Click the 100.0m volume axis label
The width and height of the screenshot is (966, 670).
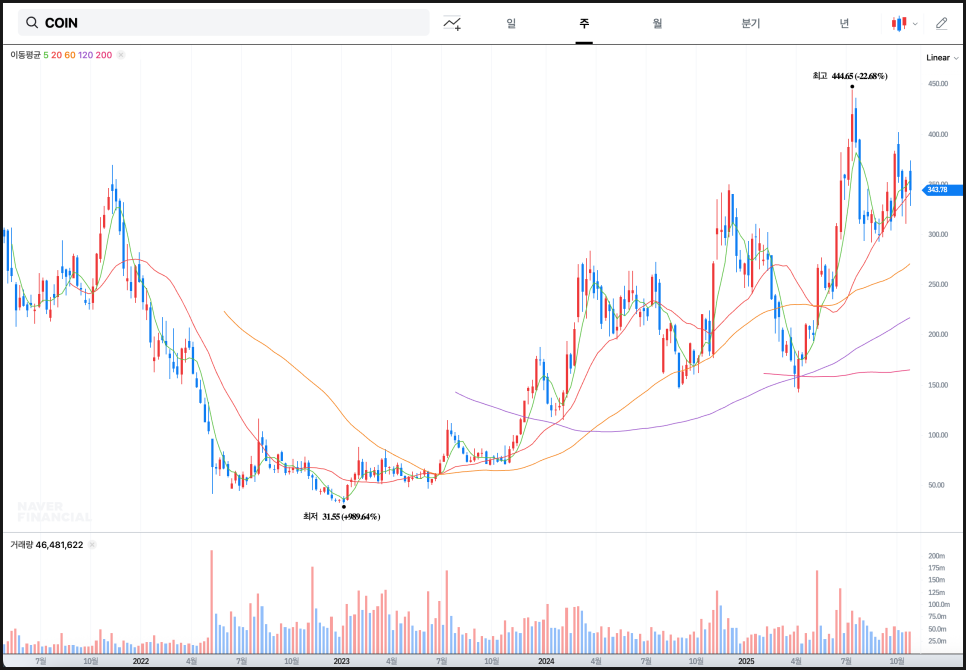[x=938, y=605]
